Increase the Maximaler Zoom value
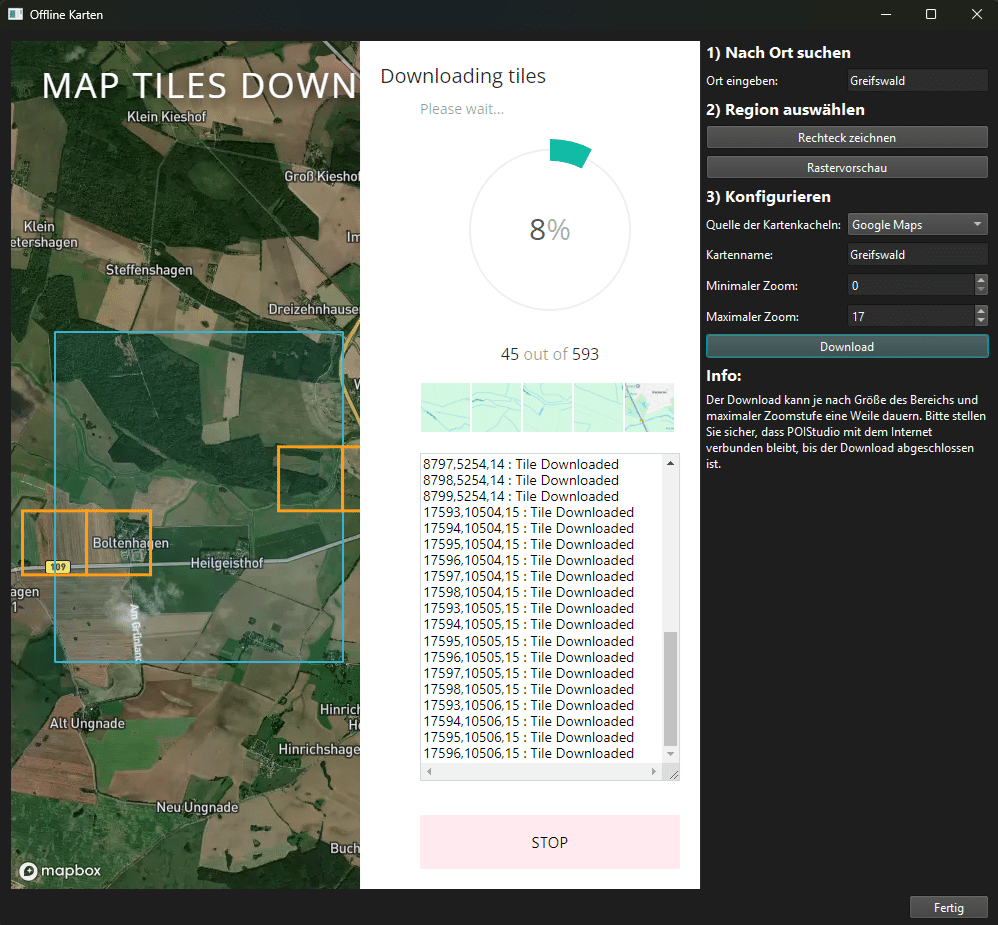998x925 pixels. (x=981, y=311)
